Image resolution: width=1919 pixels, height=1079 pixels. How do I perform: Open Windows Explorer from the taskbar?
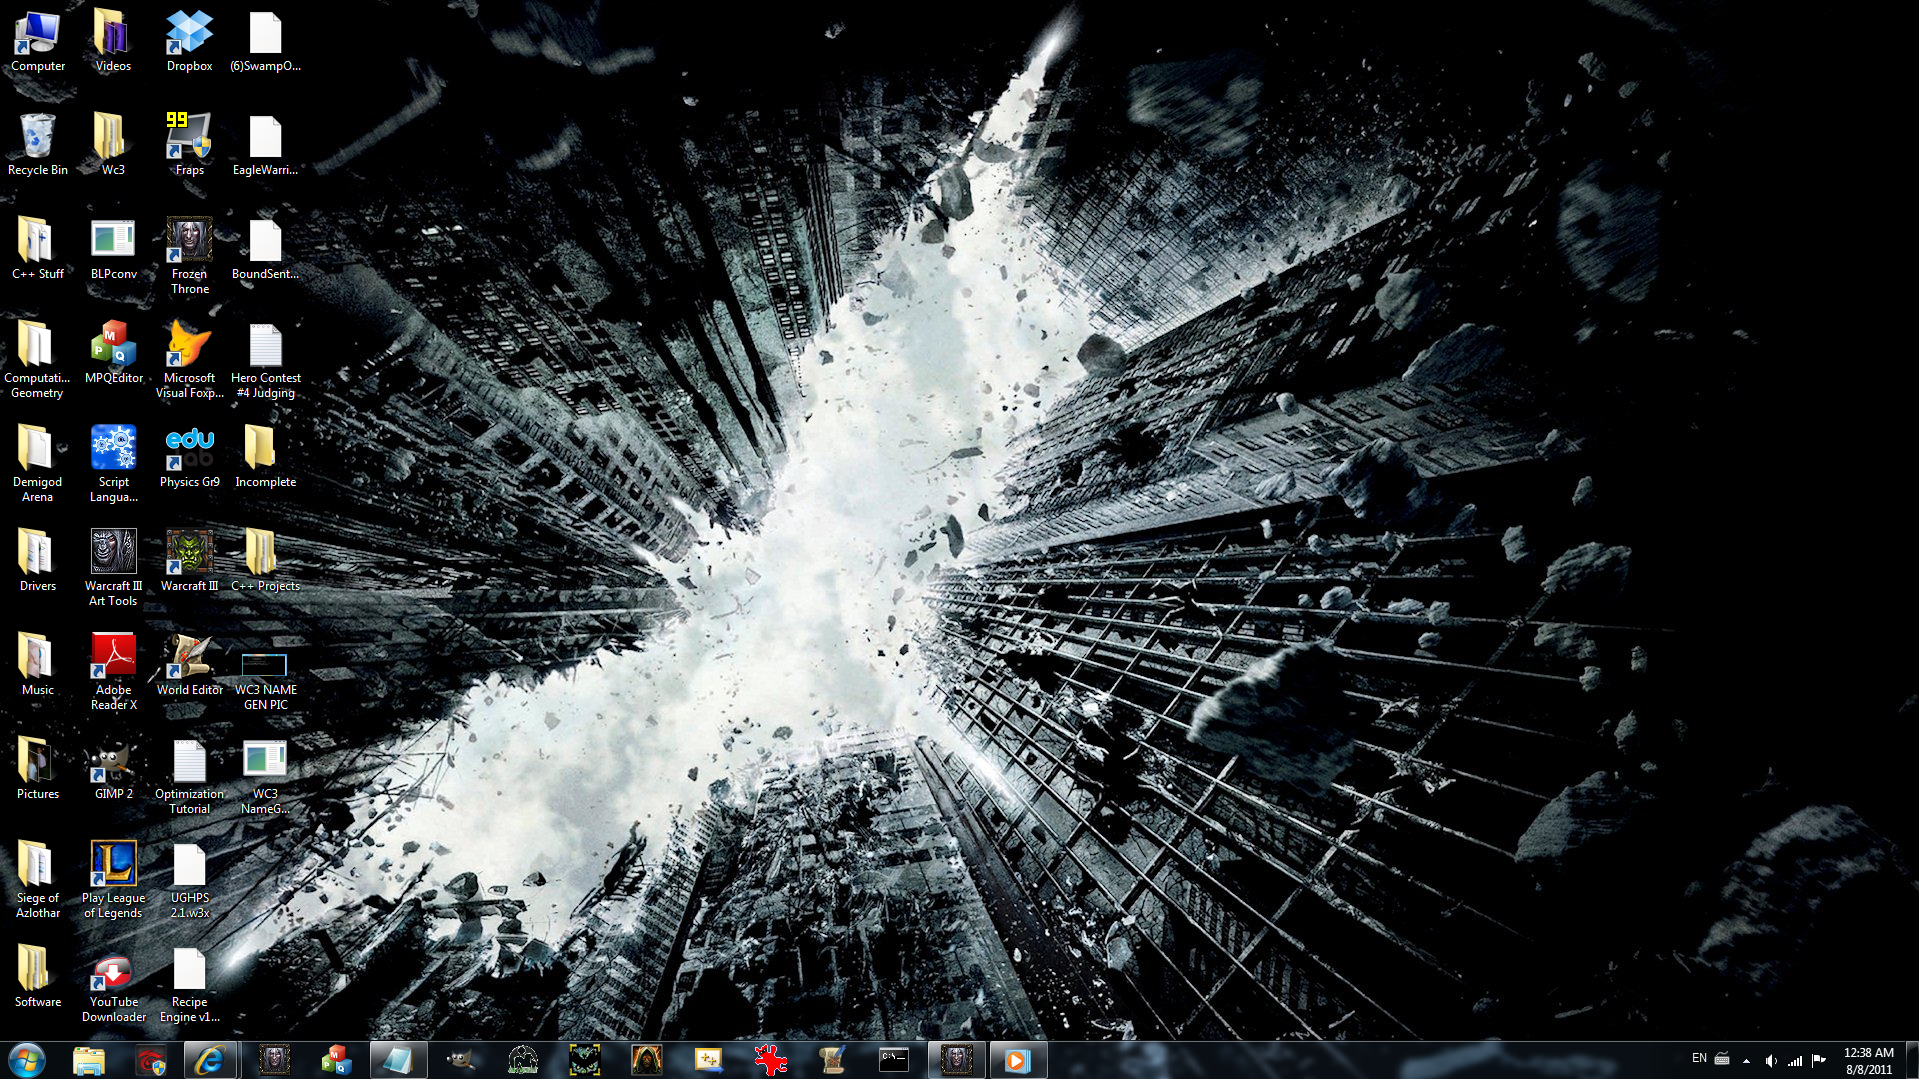coord(89,1060)
